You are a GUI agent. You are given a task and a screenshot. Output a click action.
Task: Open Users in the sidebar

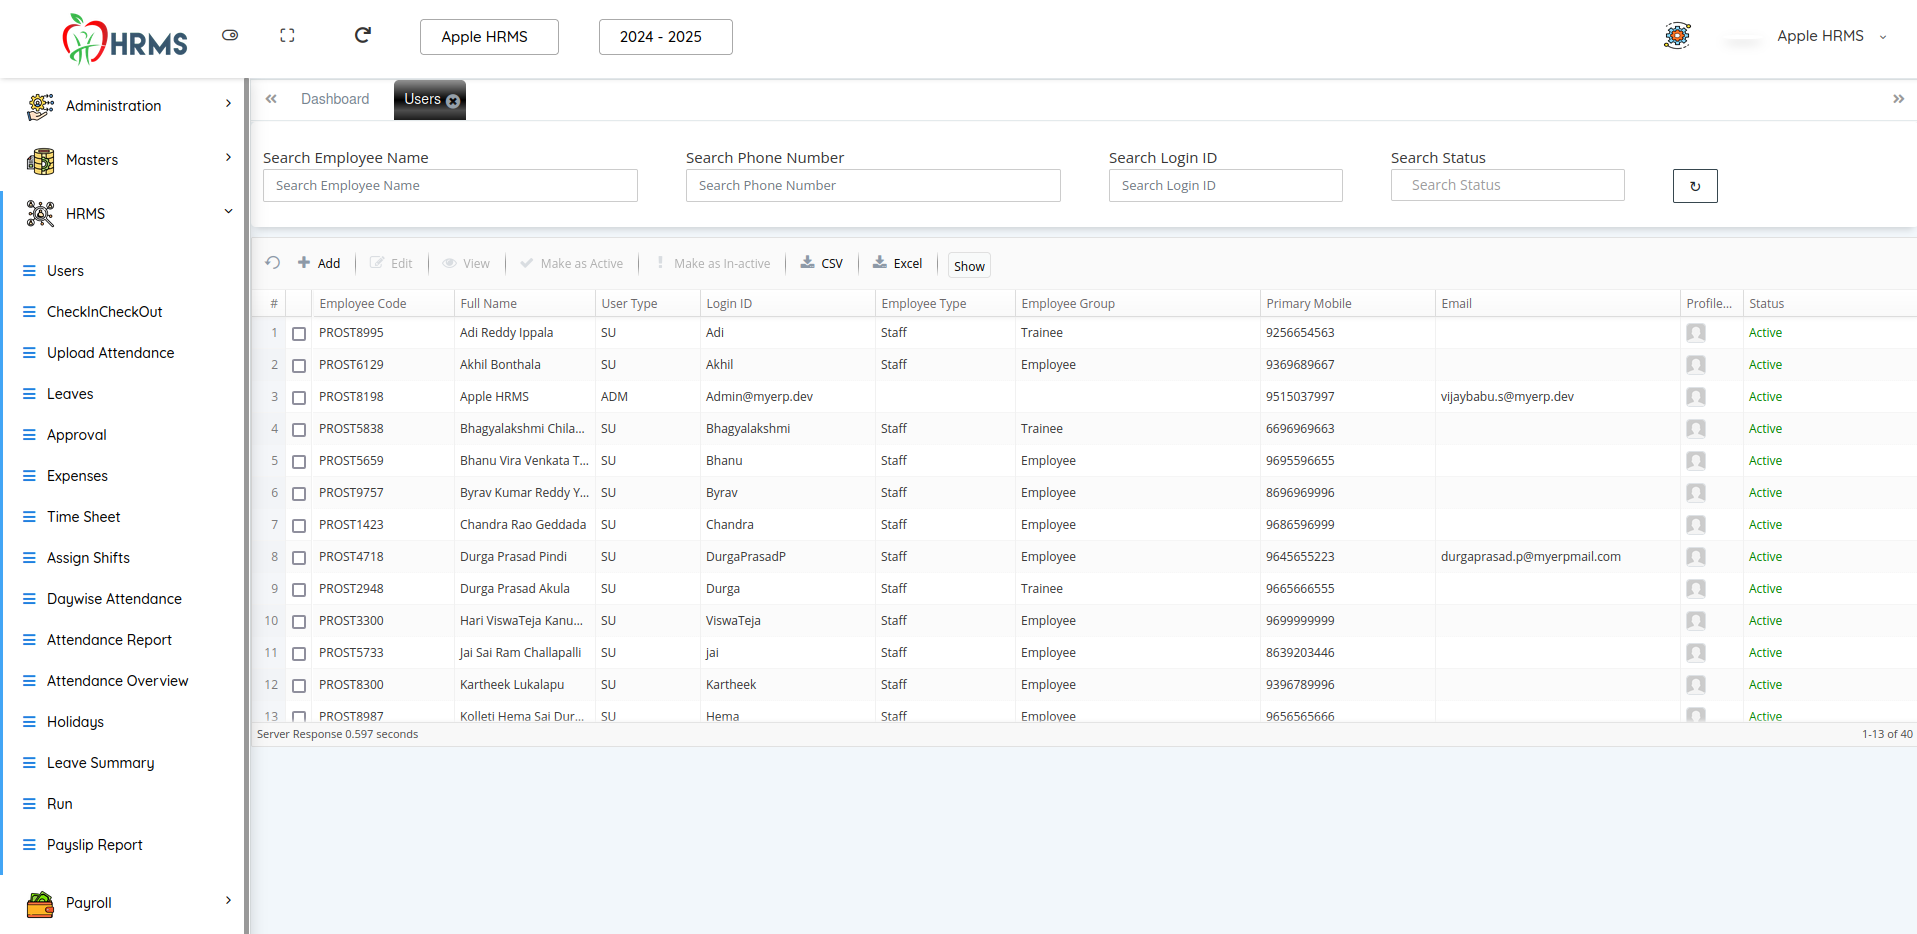65,271
